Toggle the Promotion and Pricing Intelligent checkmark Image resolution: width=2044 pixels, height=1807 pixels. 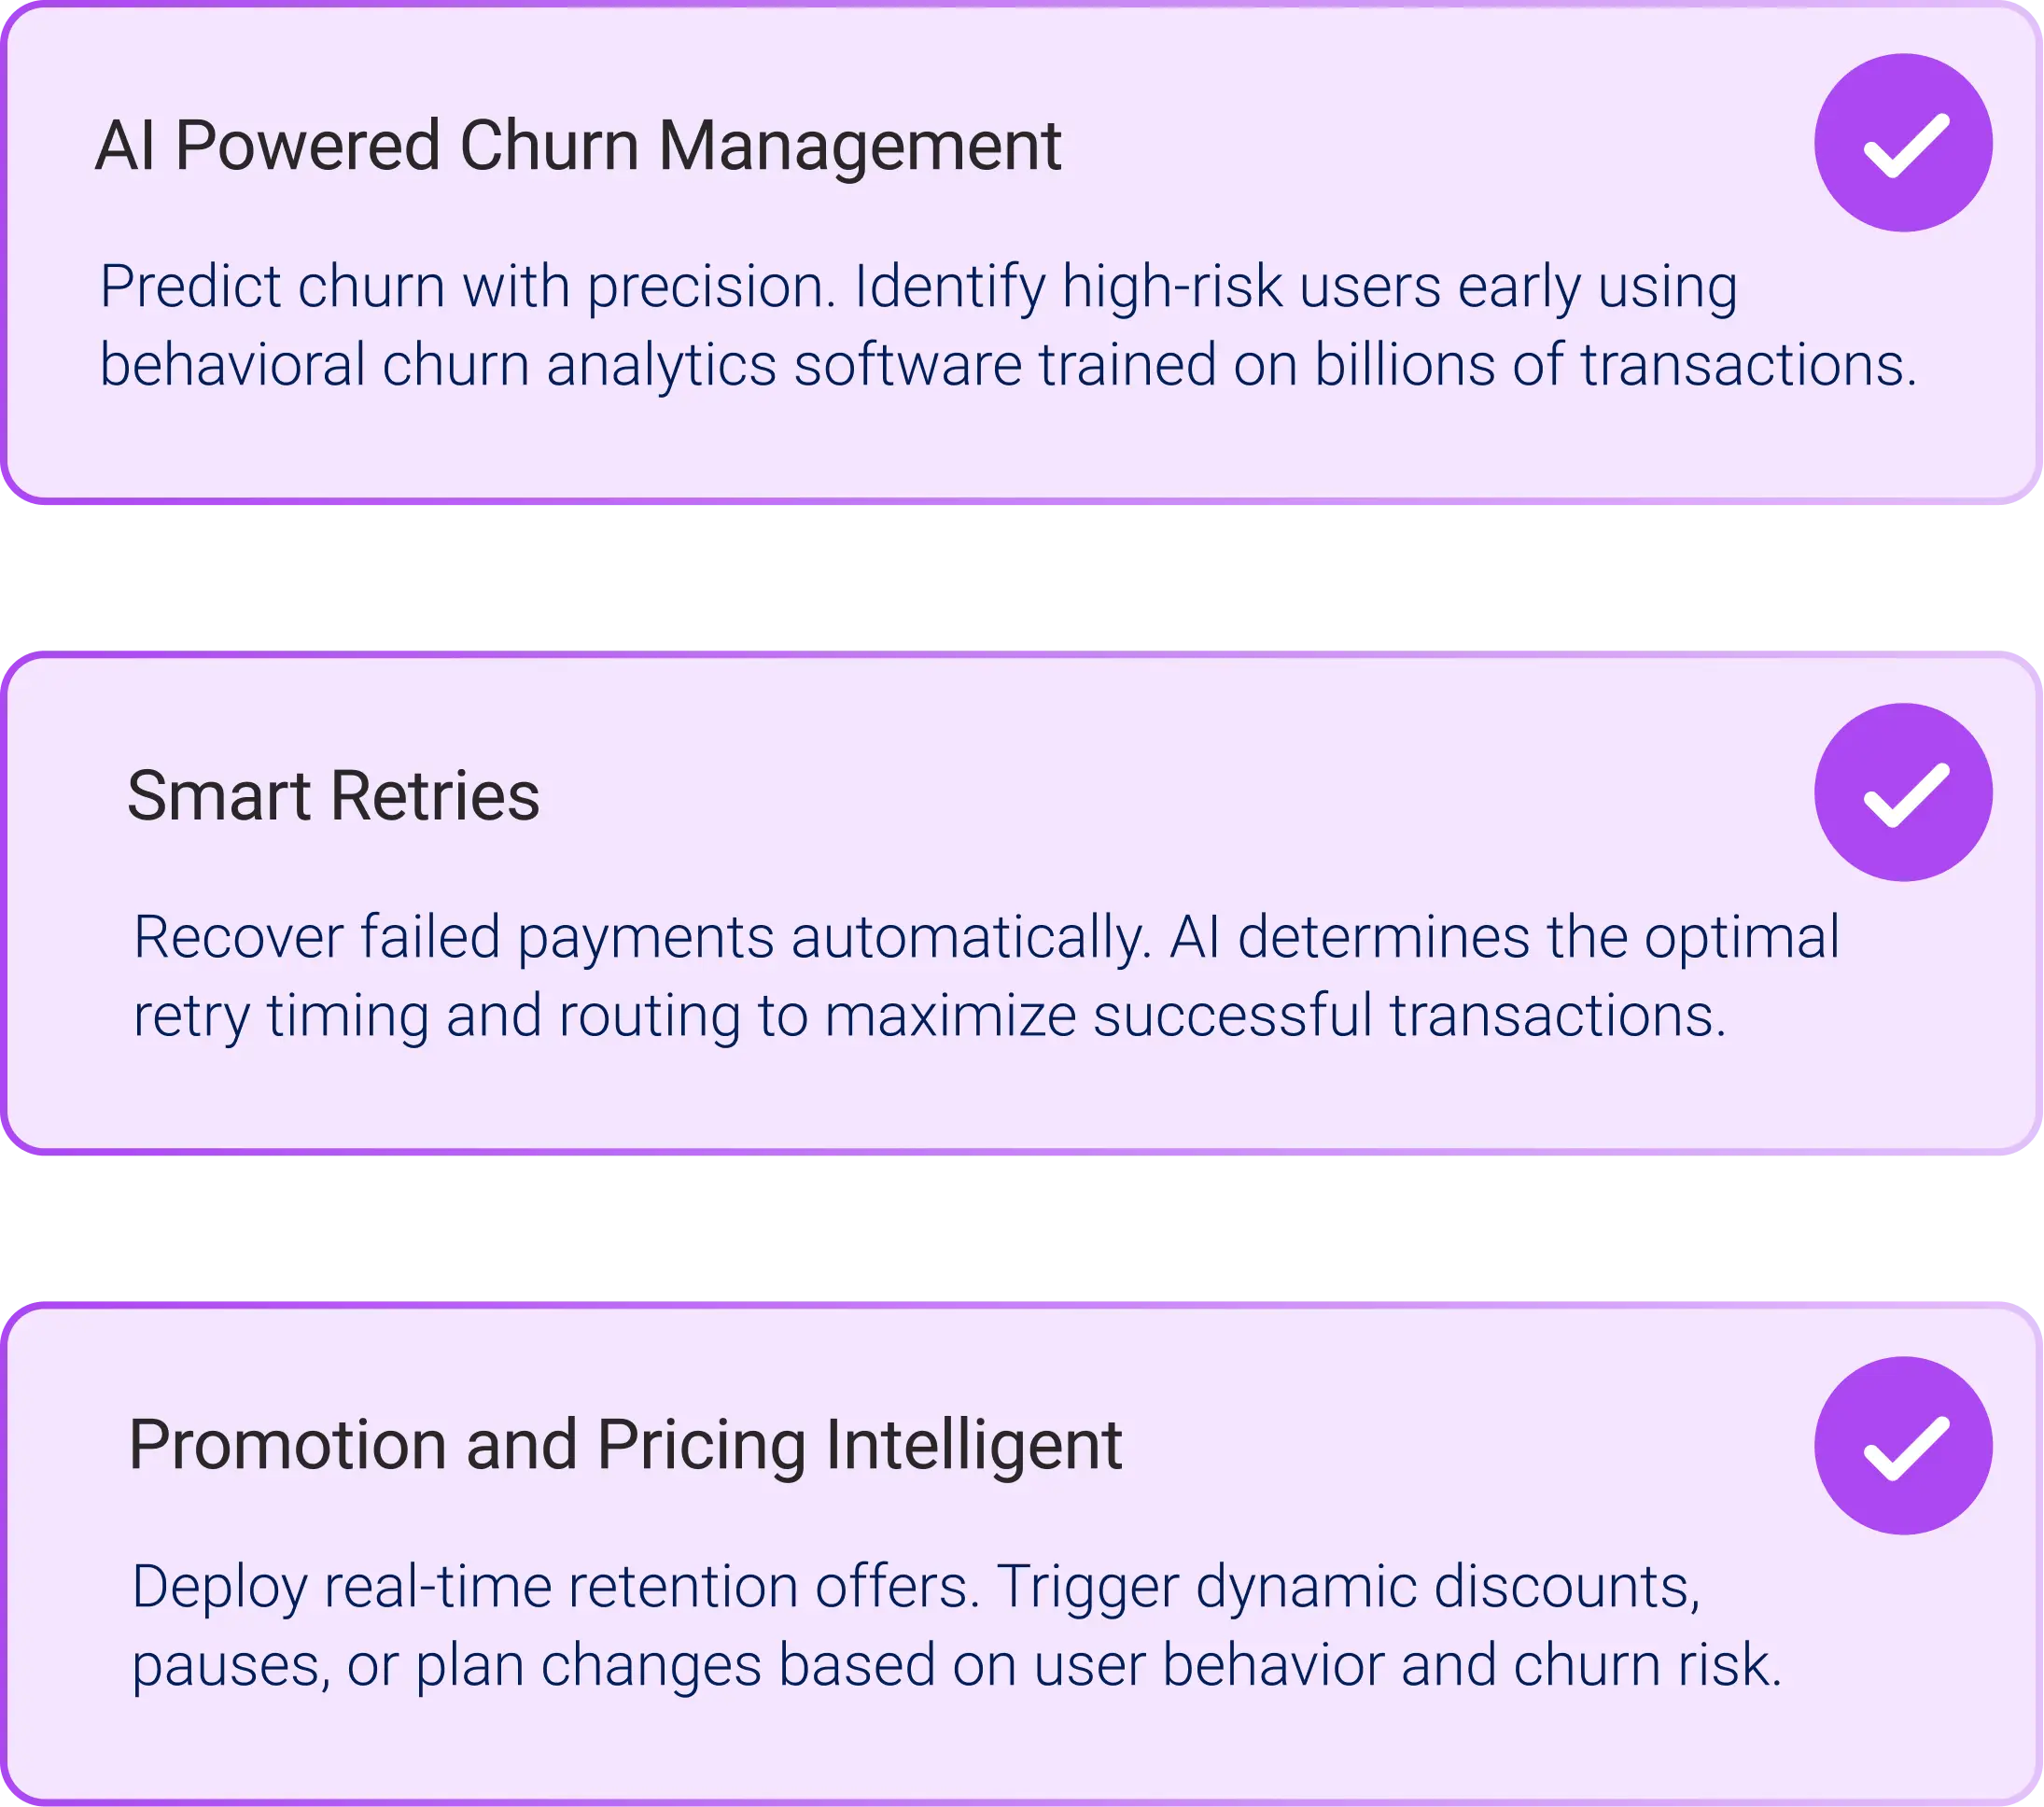[x=1902, y=1445]
